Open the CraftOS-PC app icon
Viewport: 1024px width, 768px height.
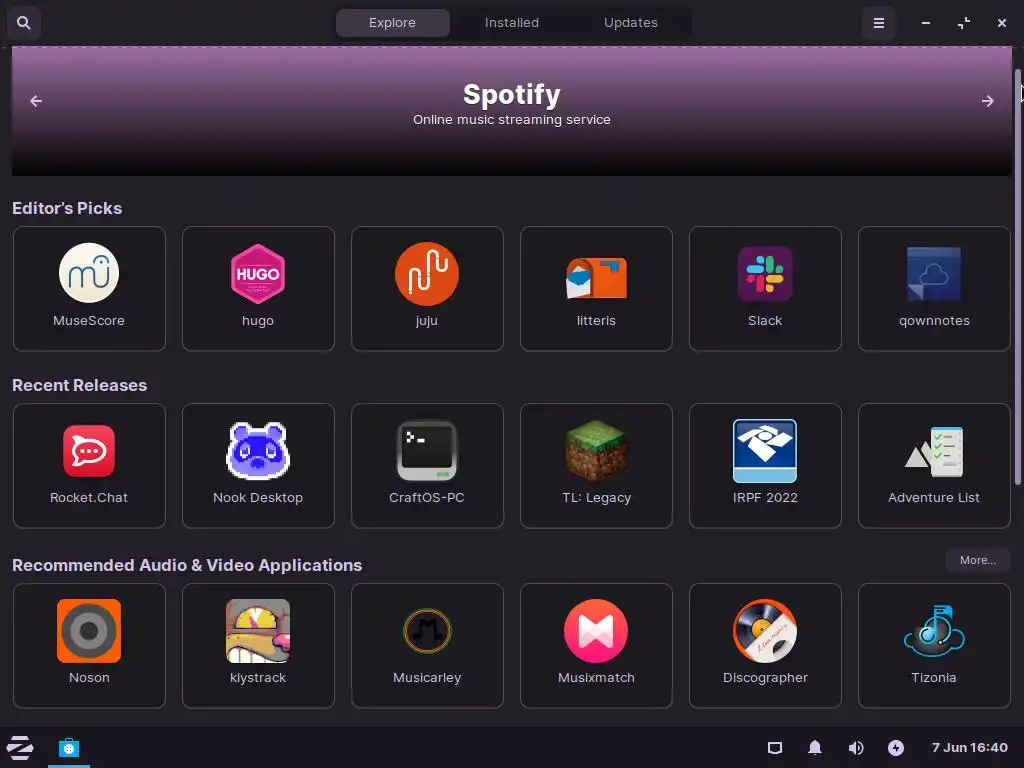pyautogui.click(x=427, y=451)
